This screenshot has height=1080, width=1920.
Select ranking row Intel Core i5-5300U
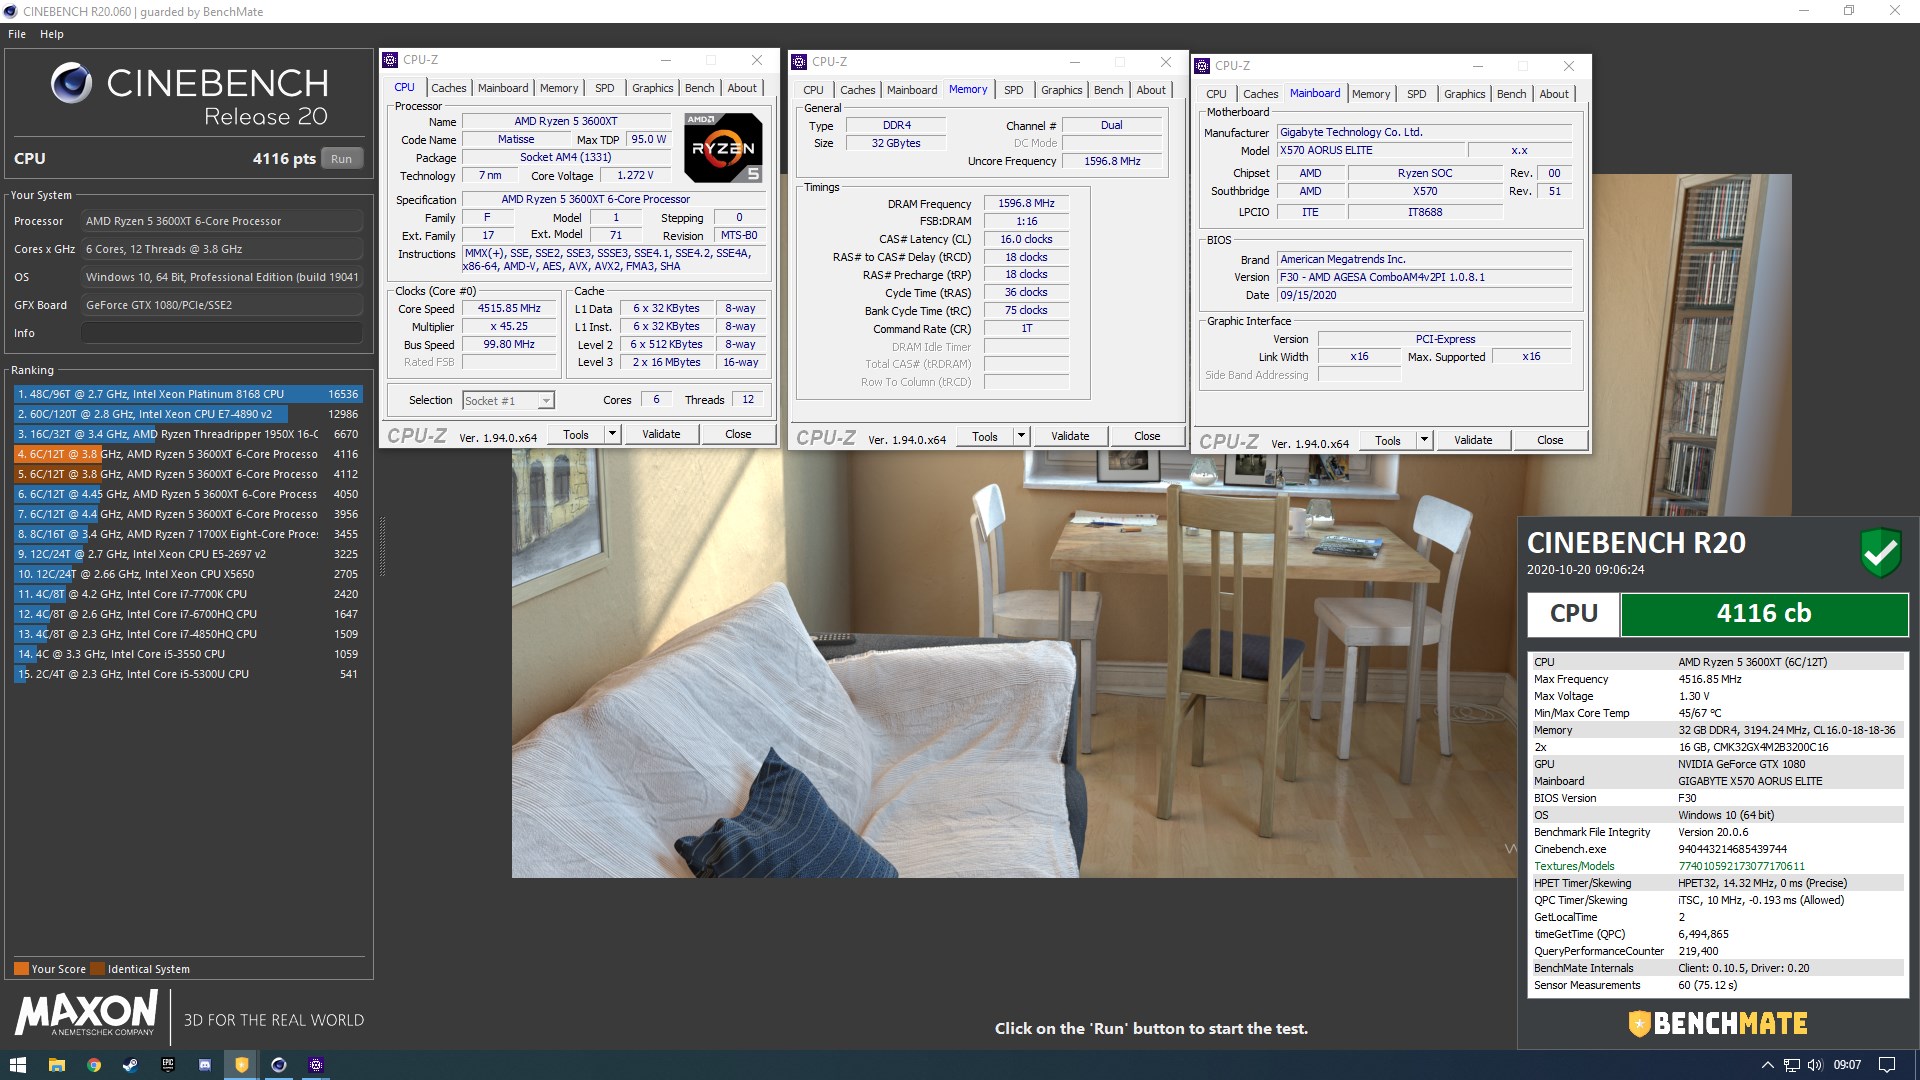tap(187, 674)
